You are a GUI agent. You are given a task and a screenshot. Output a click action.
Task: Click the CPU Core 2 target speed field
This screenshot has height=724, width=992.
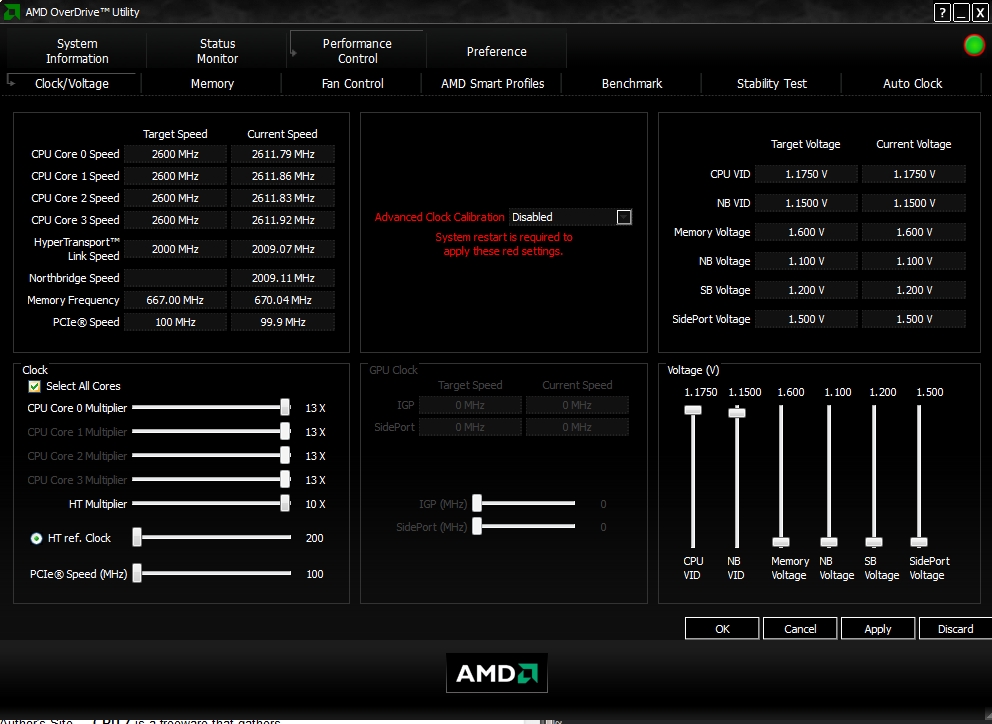175,198
